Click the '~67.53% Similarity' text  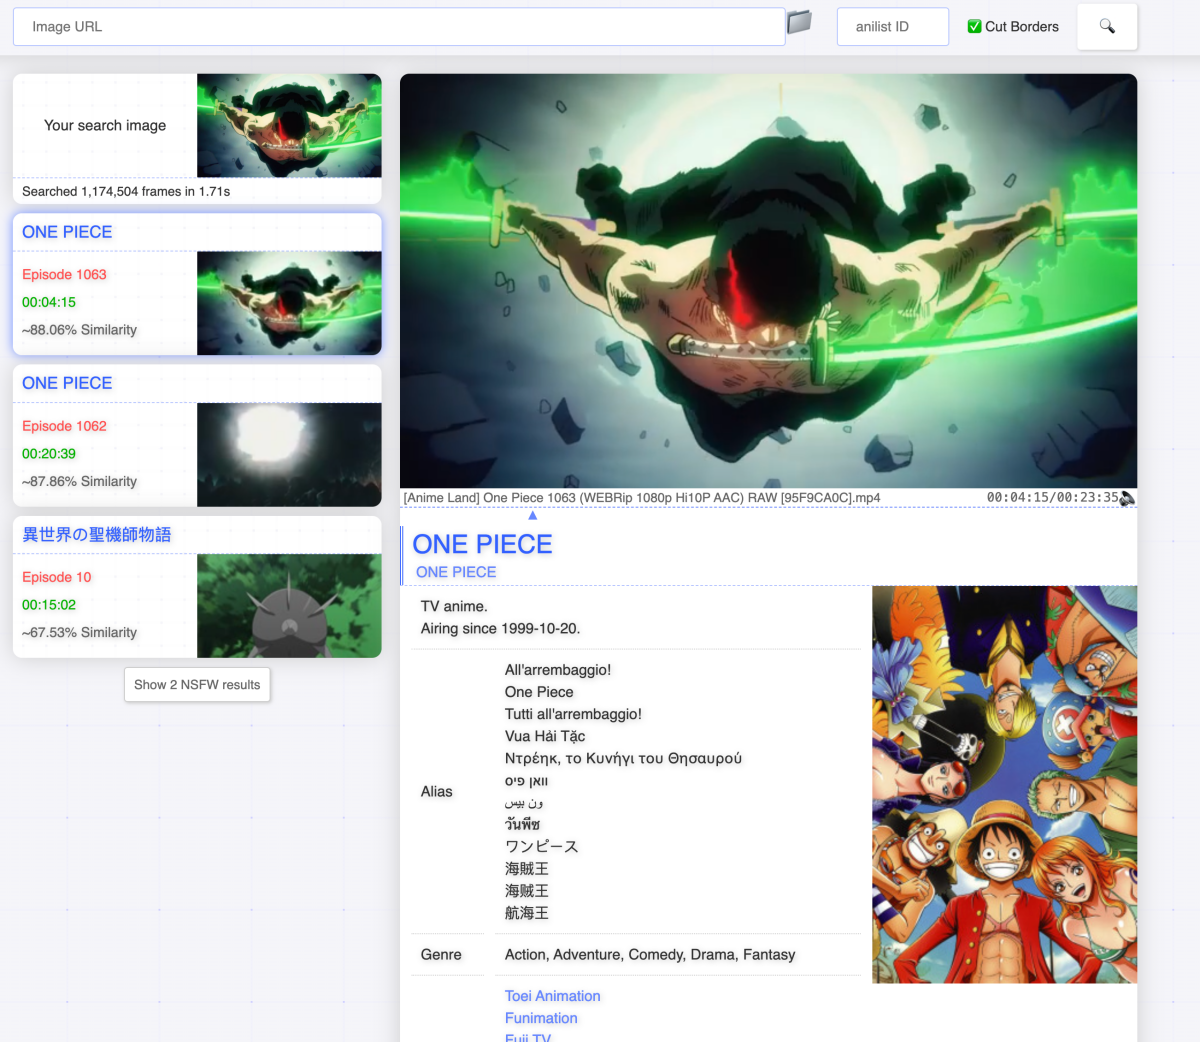click(79, 633)
